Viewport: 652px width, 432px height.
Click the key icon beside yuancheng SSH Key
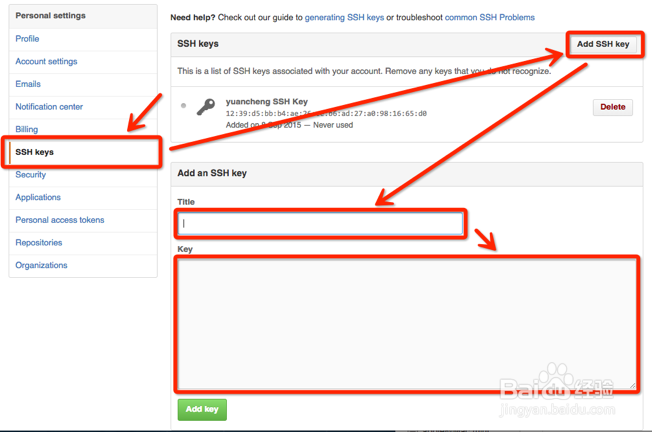point(206,107)
